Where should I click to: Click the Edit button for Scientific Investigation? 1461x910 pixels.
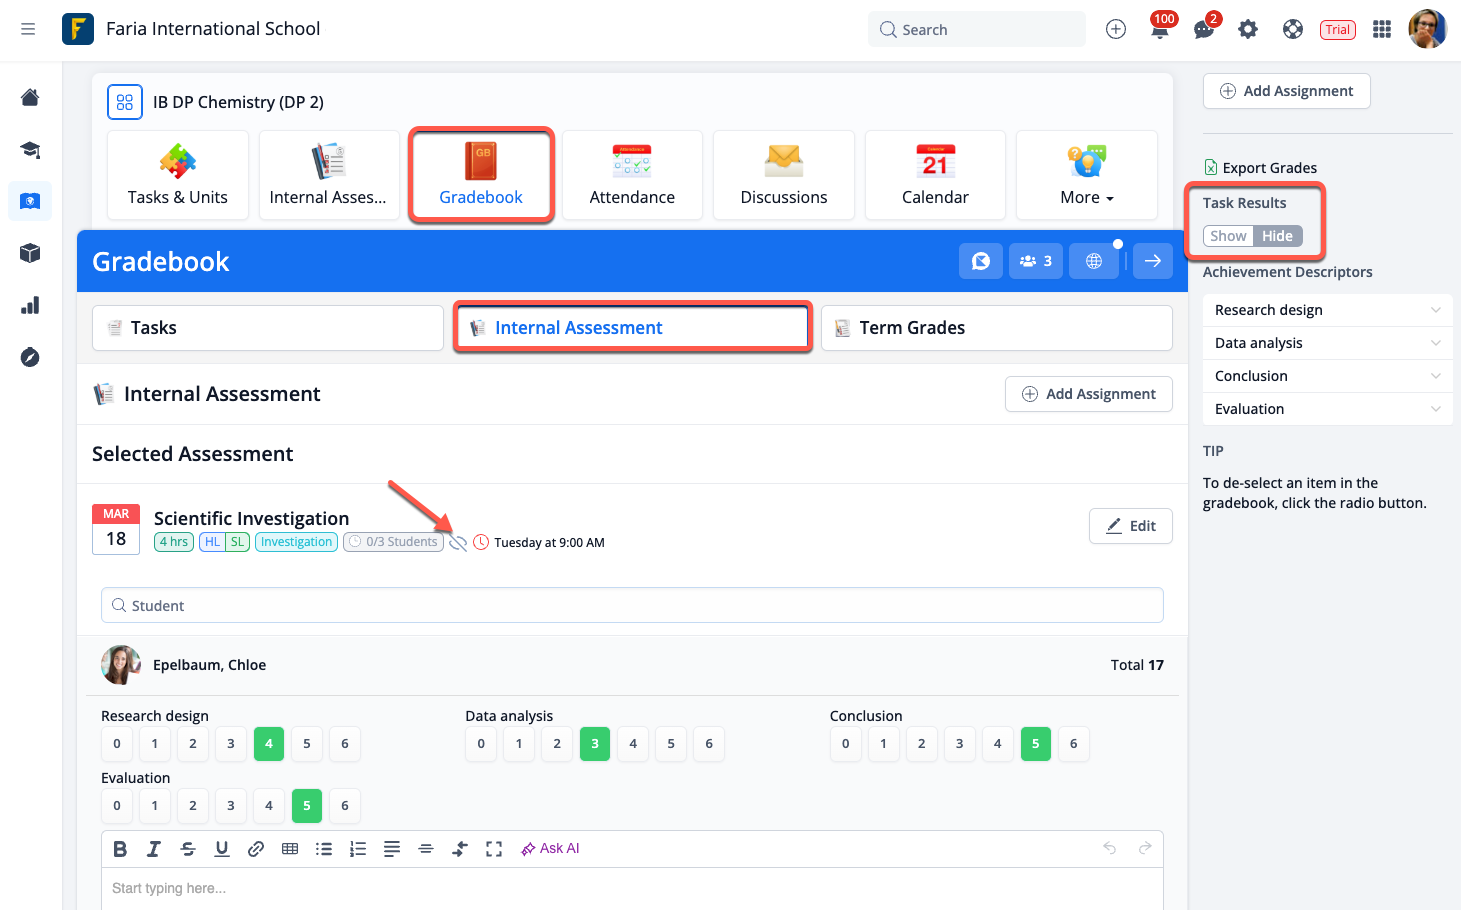(1130, 526)
